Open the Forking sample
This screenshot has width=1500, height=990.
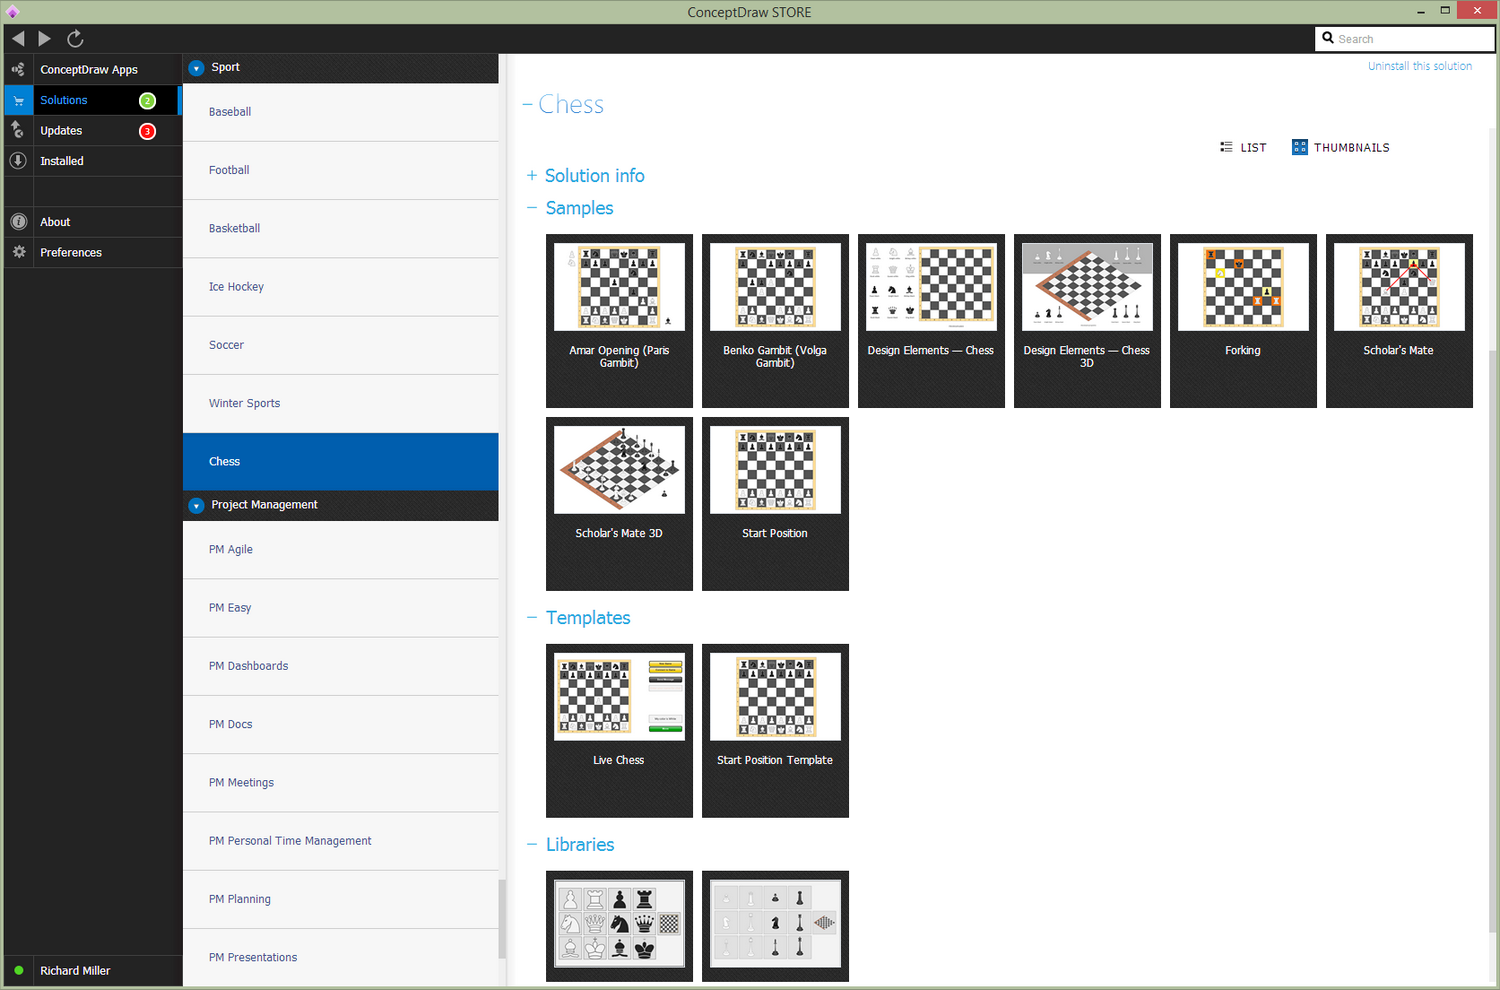1243,320
